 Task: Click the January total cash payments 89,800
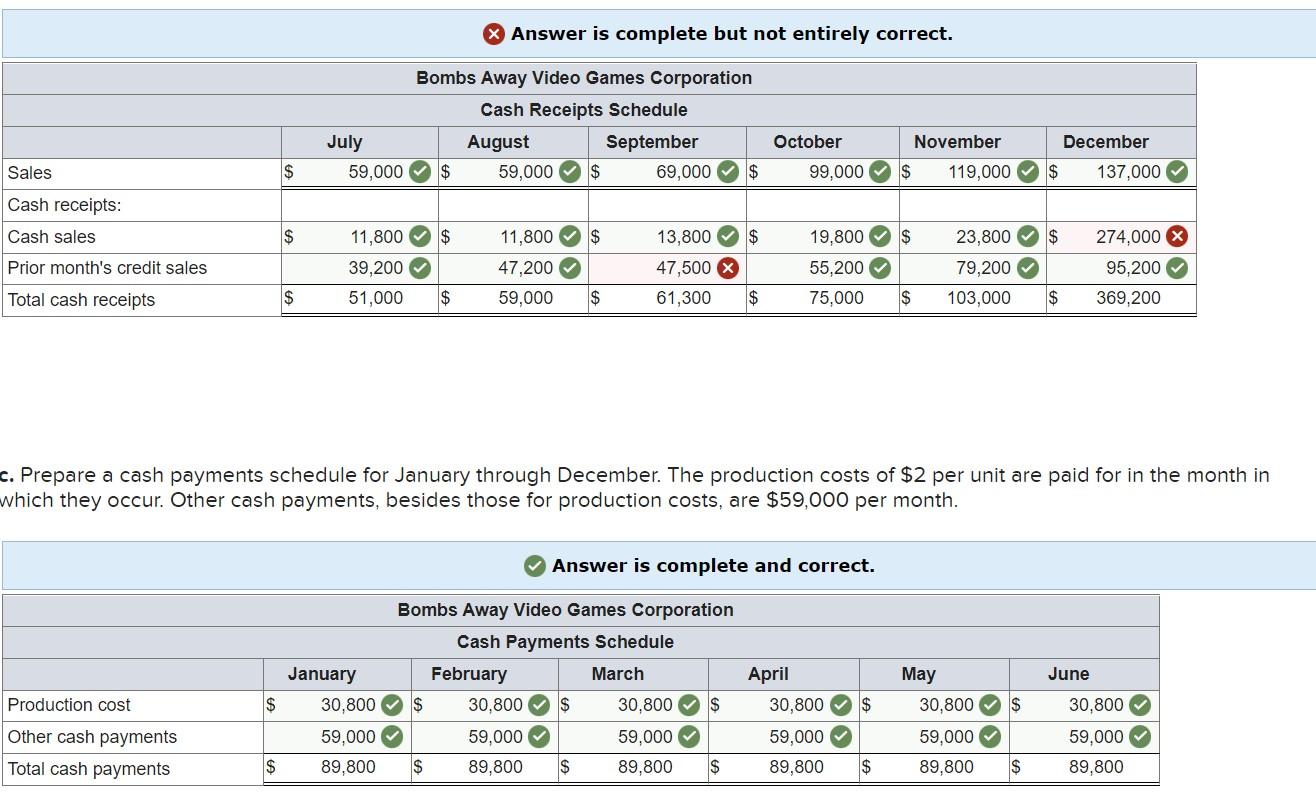tap(348, 767)
